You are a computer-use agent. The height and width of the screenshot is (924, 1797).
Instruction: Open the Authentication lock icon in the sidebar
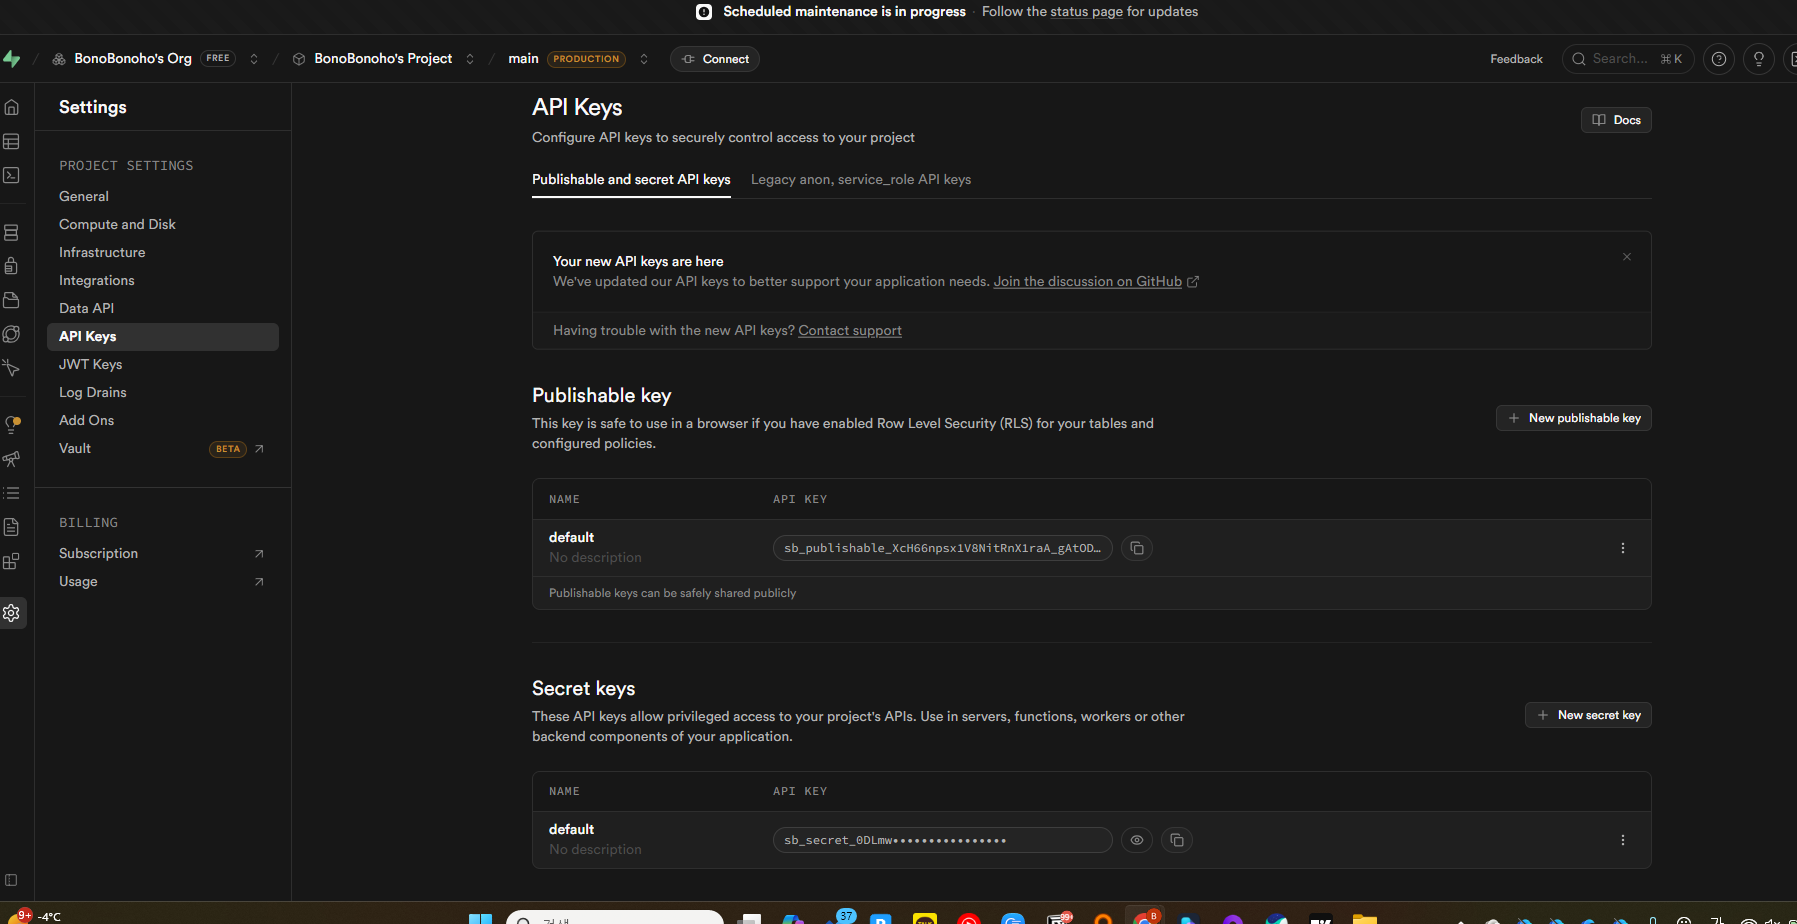12,266
